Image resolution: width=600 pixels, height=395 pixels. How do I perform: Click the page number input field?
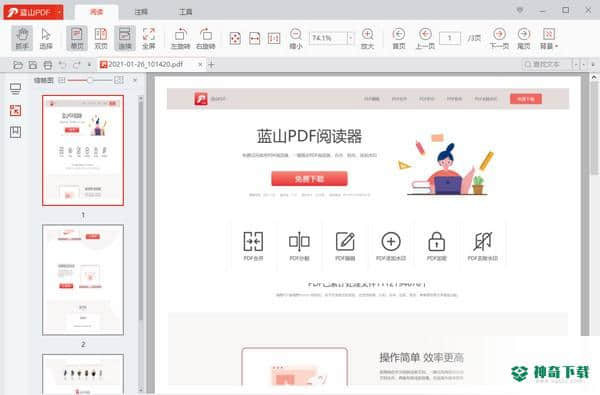[450, 38]
